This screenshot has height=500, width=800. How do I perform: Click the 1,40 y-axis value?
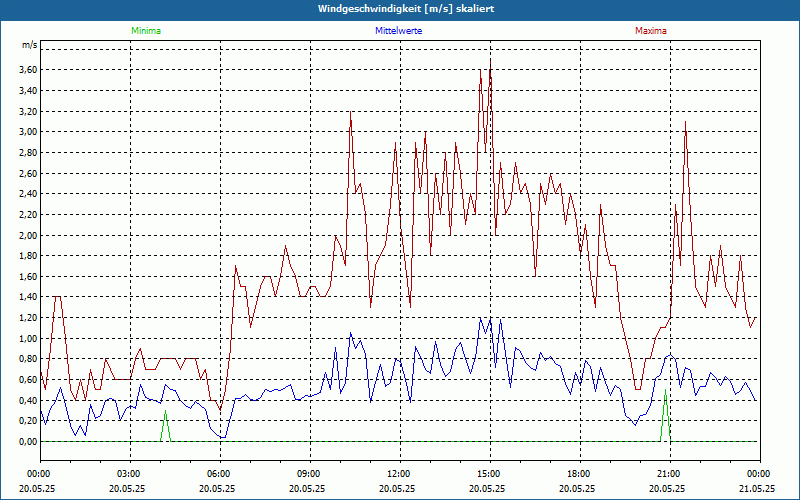click(29, 297)
